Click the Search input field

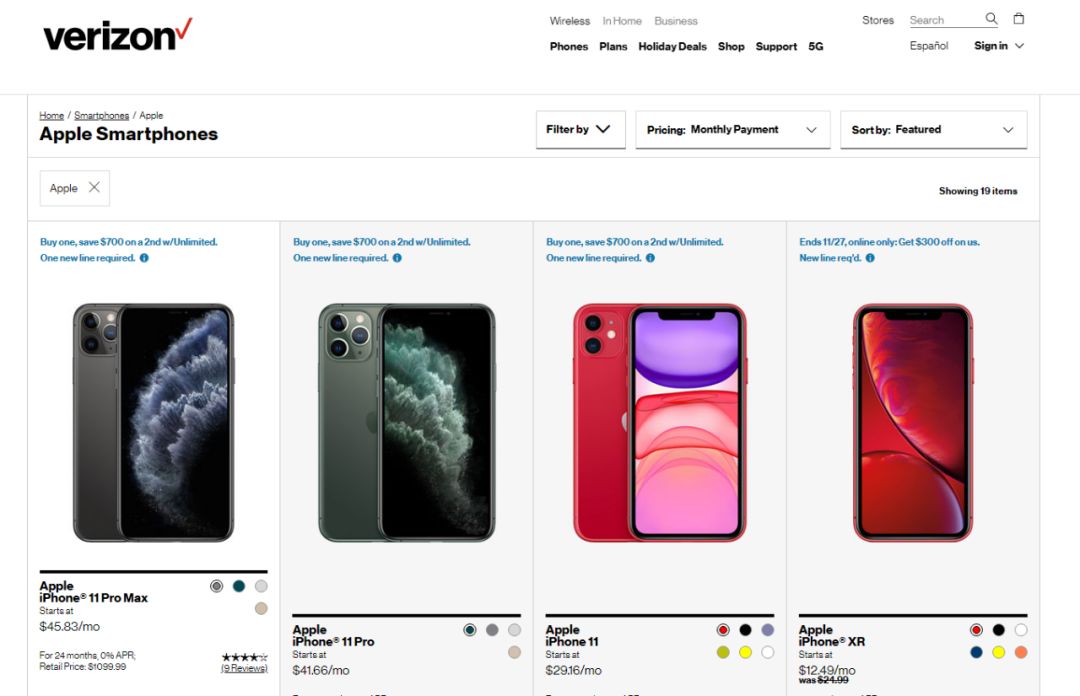(945, 20)
